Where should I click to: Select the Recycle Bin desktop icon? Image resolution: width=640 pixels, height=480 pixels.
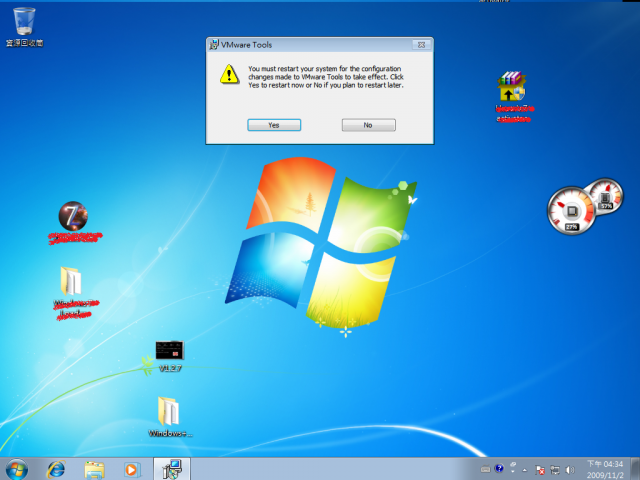click(24, 27)
